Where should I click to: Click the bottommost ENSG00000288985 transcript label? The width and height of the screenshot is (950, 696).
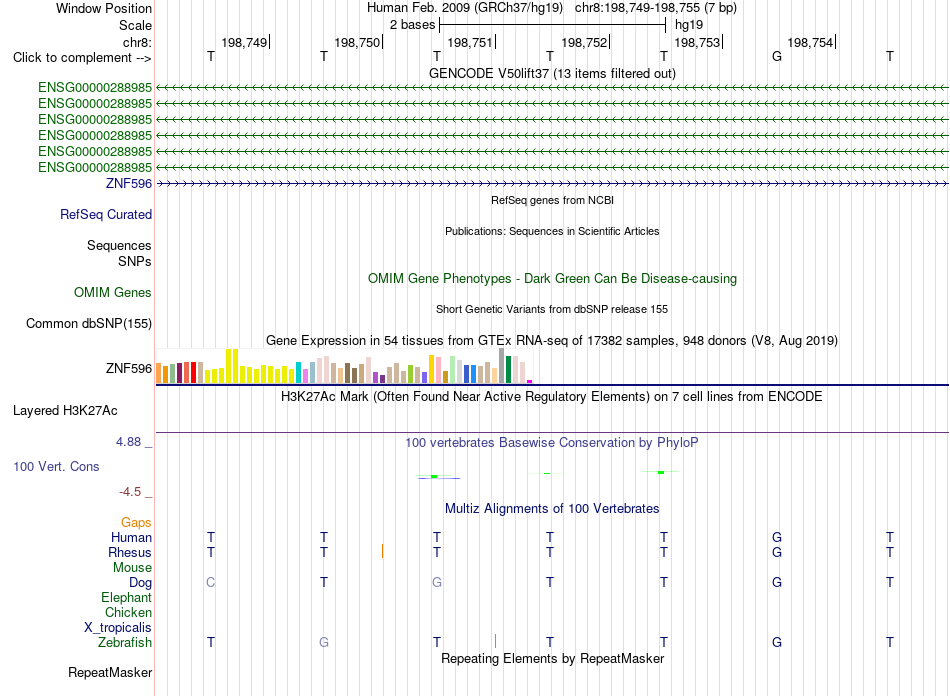pyautogui.click(x=95, y=167)
